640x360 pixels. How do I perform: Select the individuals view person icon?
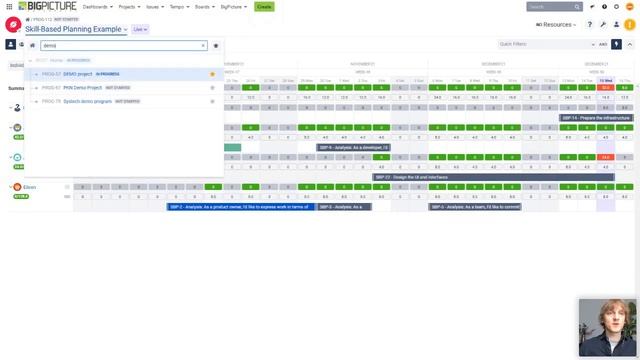[11, 44]
